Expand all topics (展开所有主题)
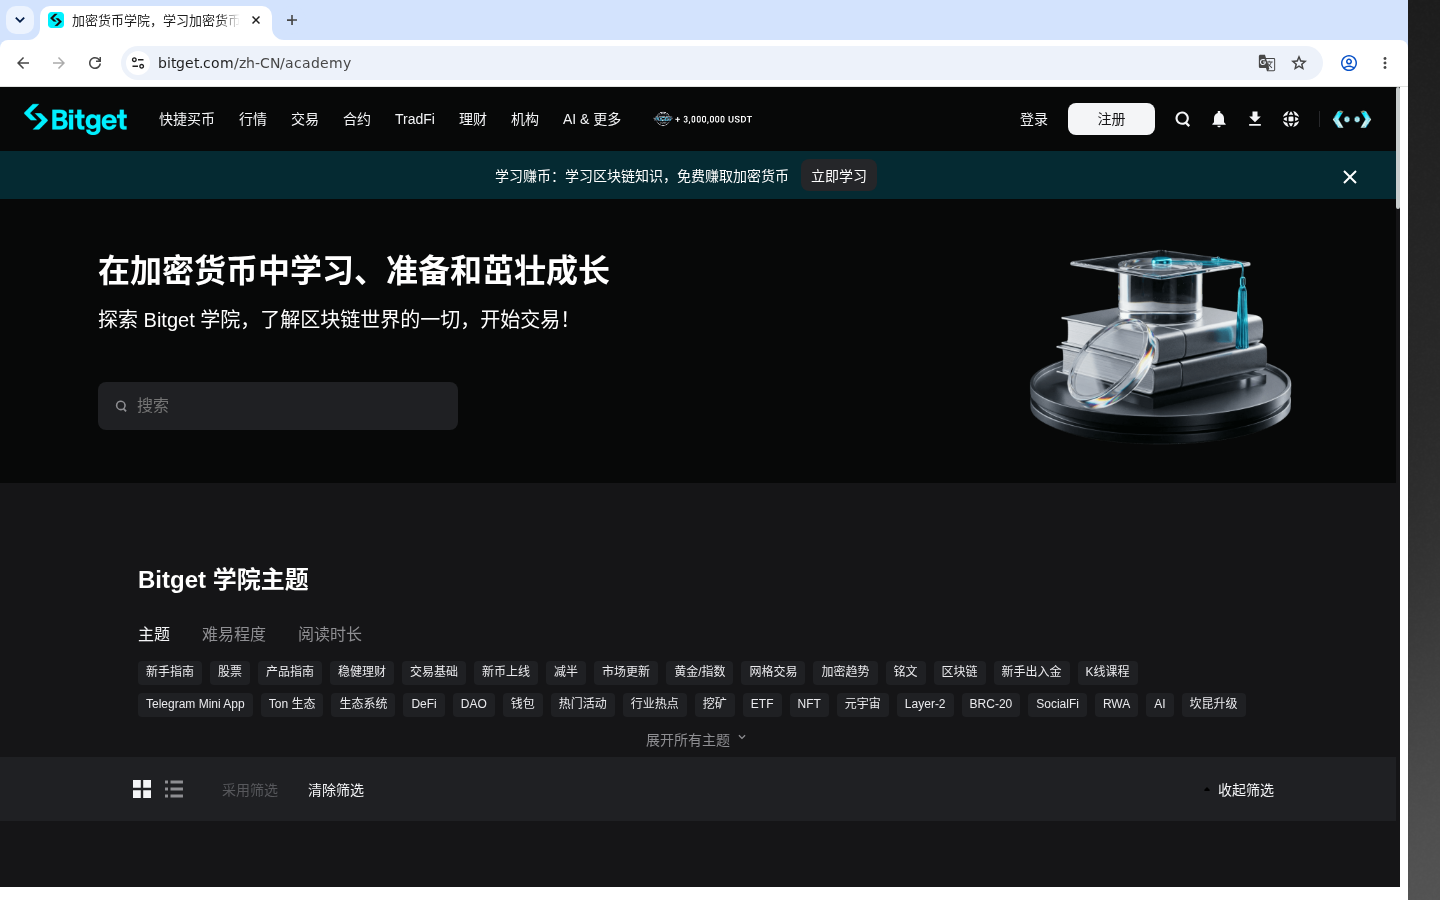Viewport: 1440px width, 900px height. [696, 740]
